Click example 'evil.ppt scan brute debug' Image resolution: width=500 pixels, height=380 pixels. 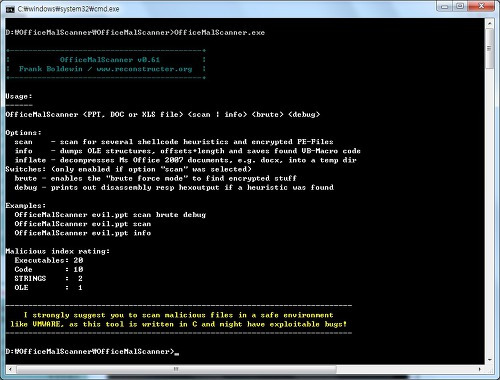[x=110, y=215]
